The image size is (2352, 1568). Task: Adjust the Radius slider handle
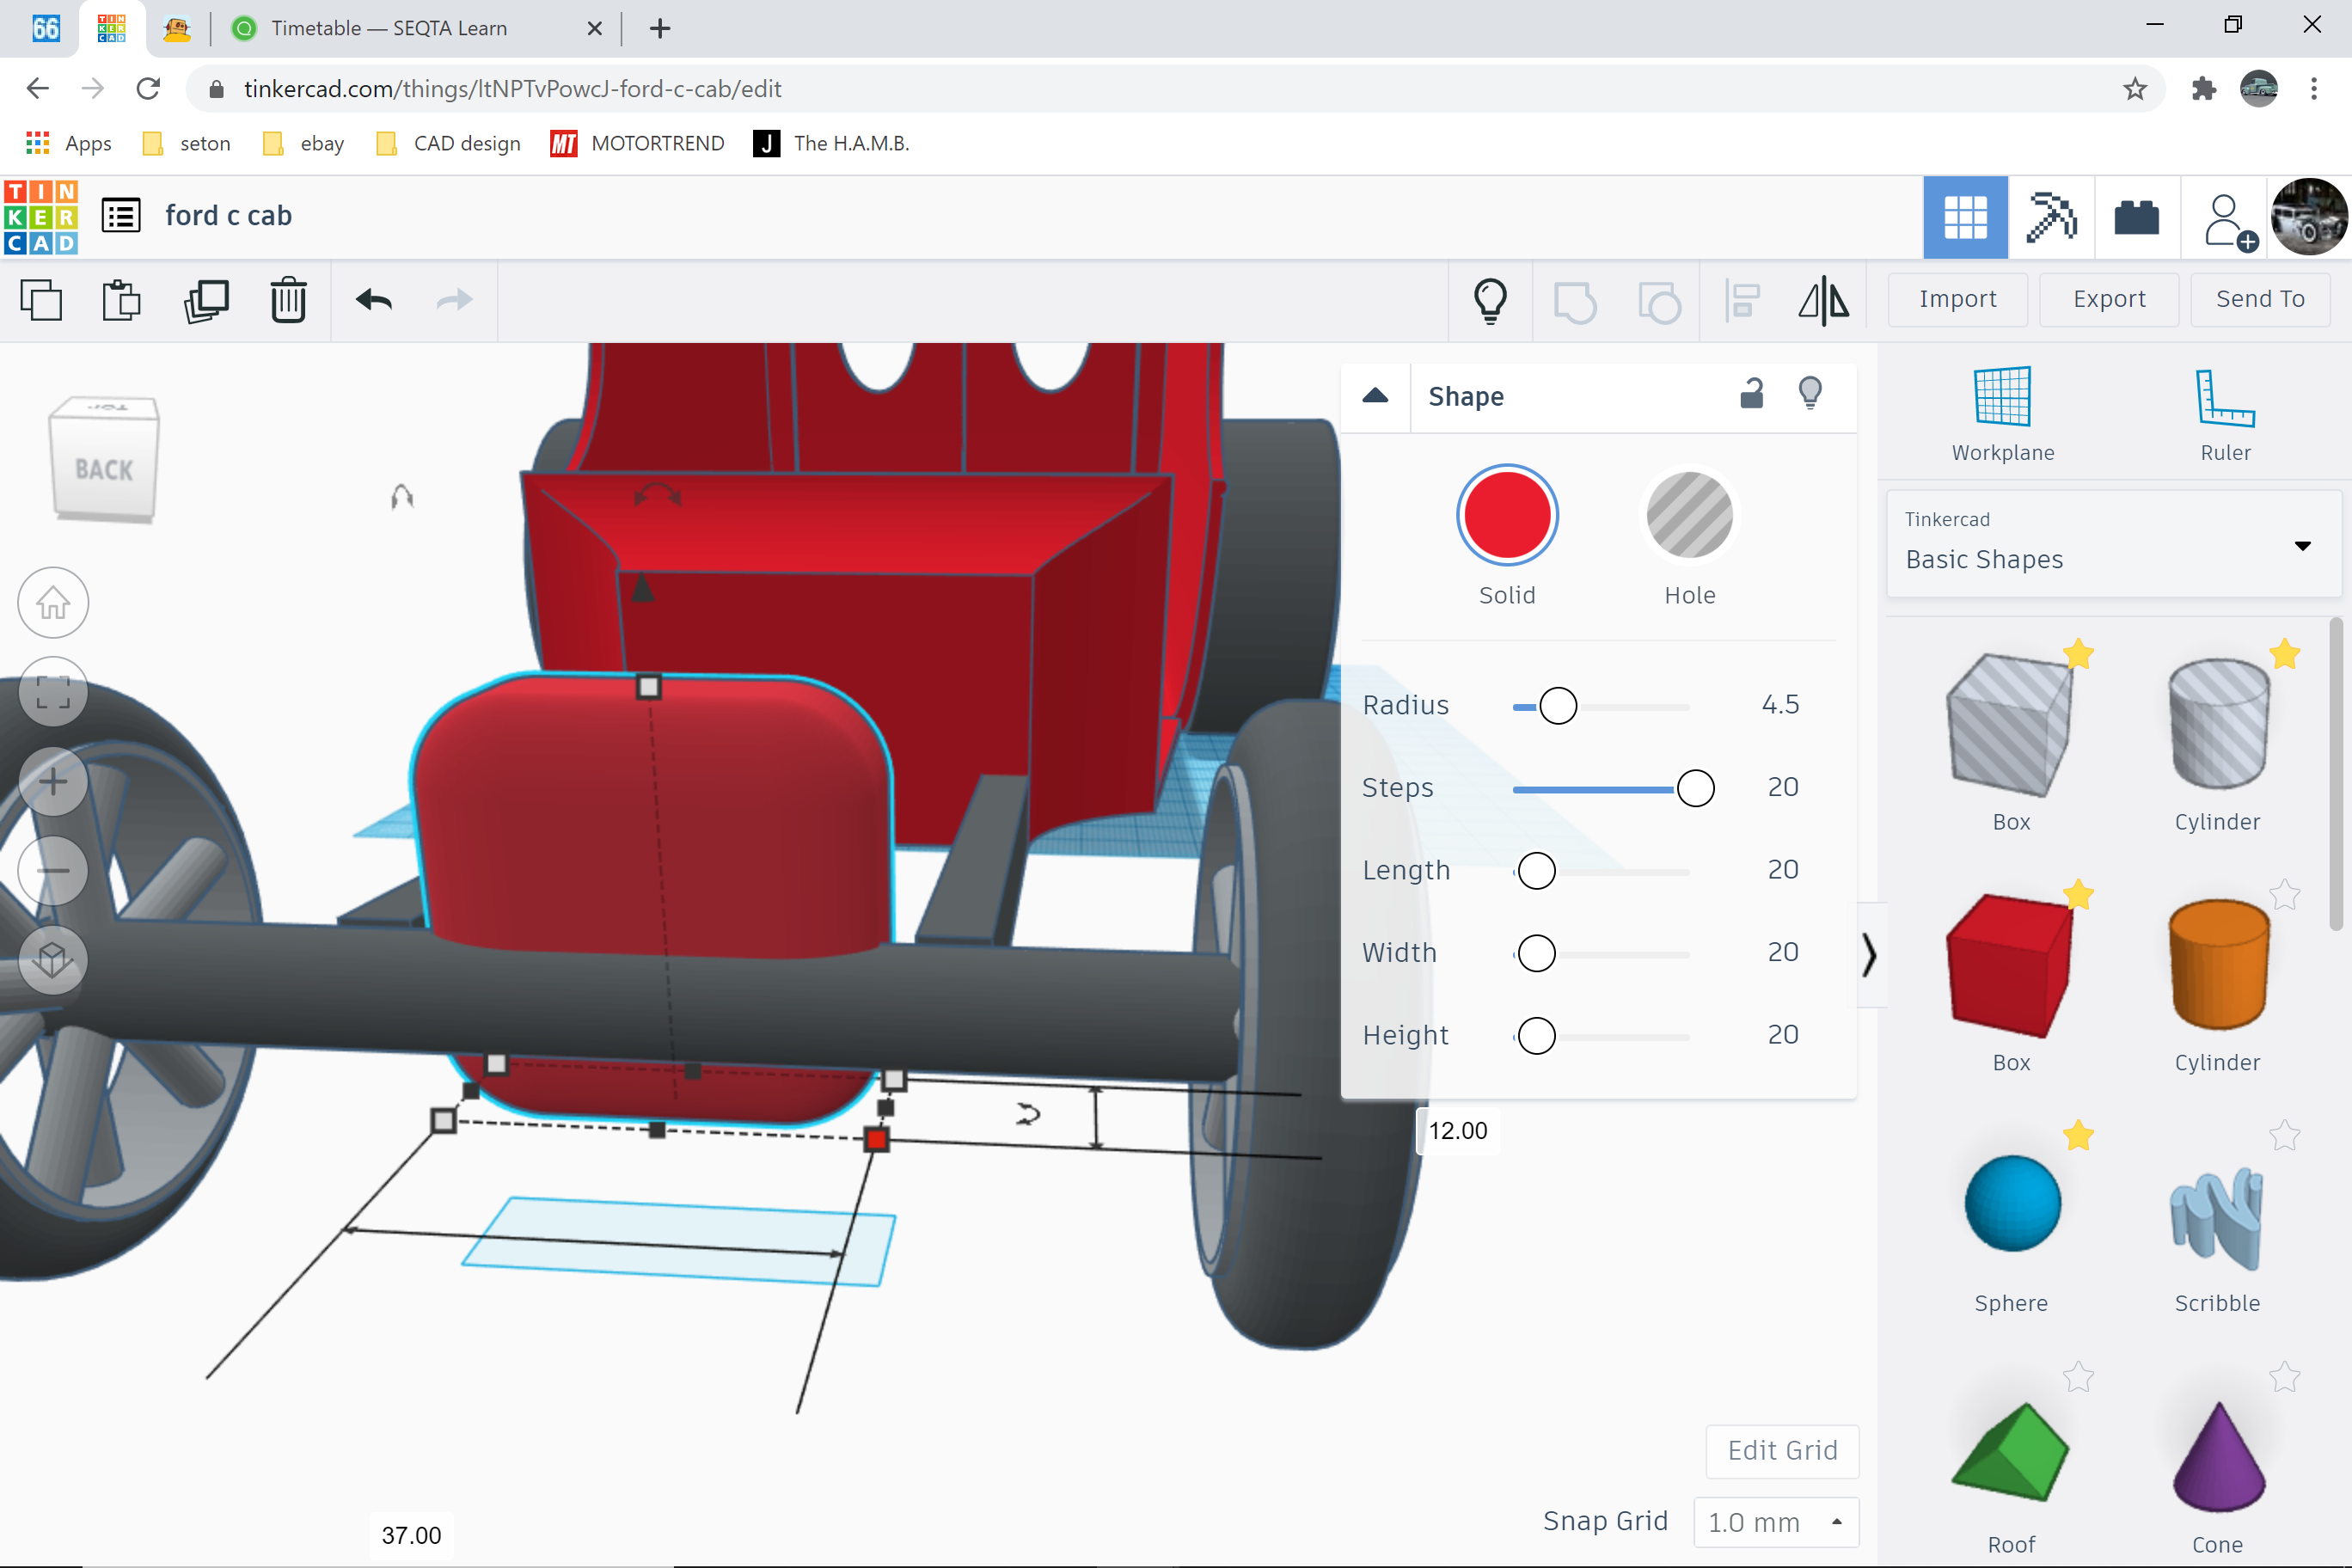[1558, 706]
